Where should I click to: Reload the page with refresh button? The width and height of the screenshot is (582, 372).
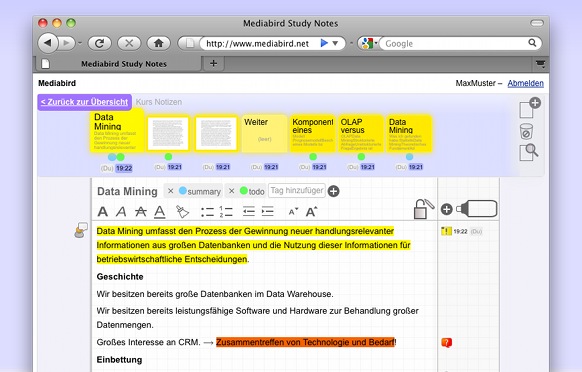tap(99, 43)
